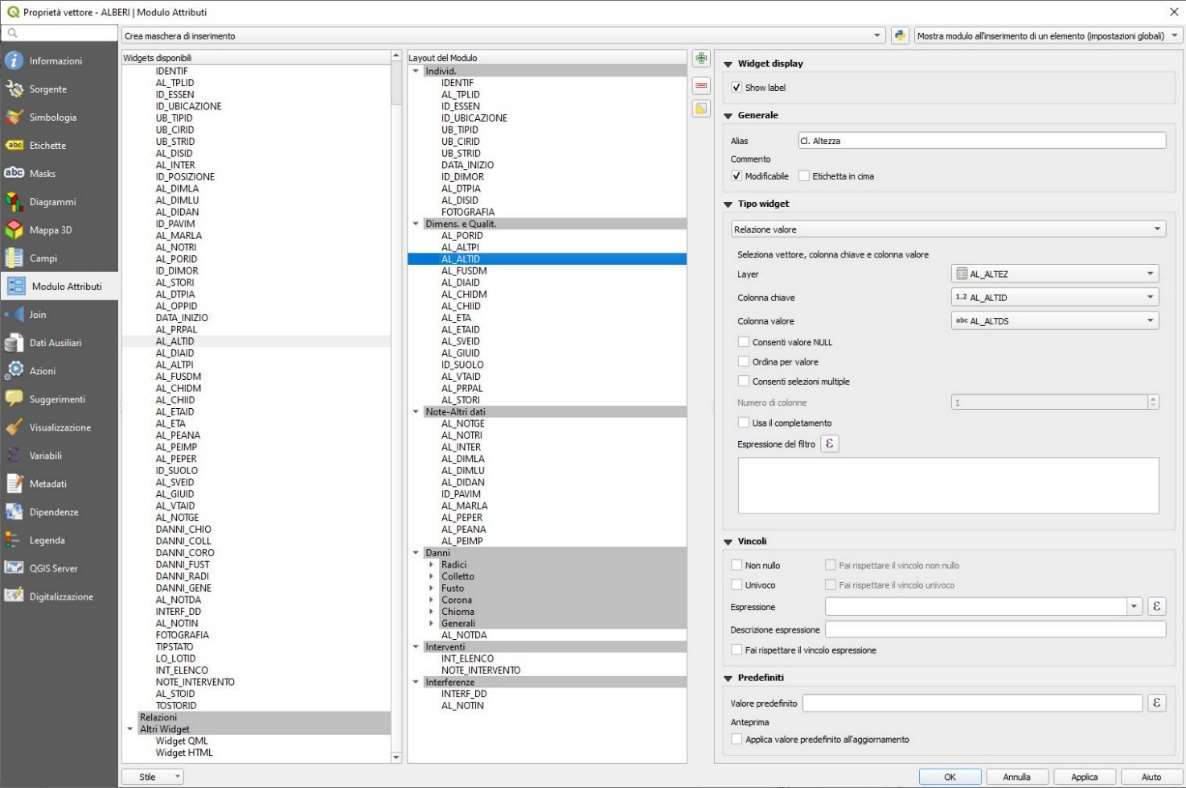Click the Python init function icon

tap(900, 35)
